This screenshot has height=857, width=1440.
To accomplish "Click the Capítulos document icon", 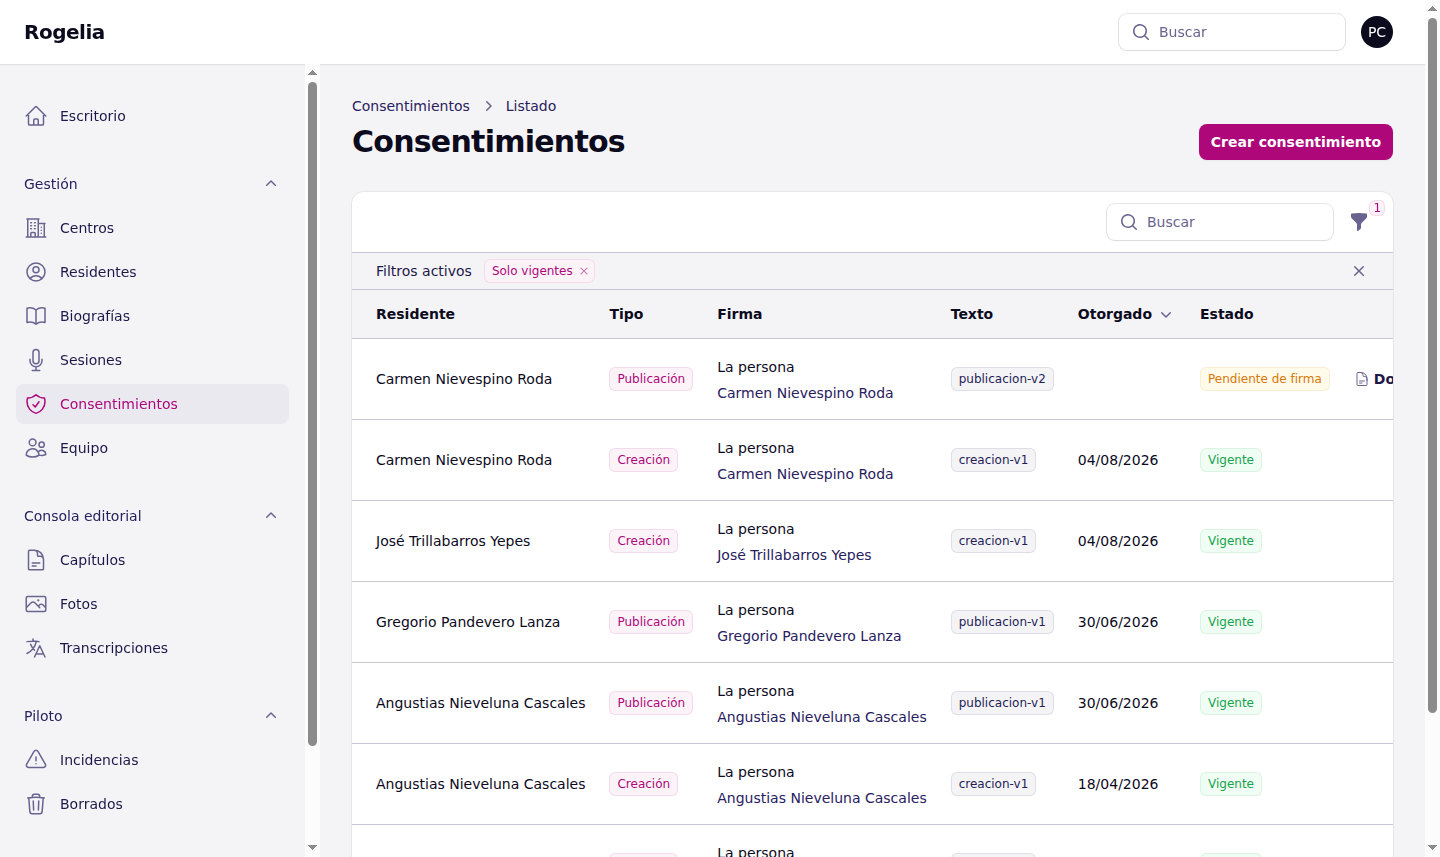I will tap(36, 560).
